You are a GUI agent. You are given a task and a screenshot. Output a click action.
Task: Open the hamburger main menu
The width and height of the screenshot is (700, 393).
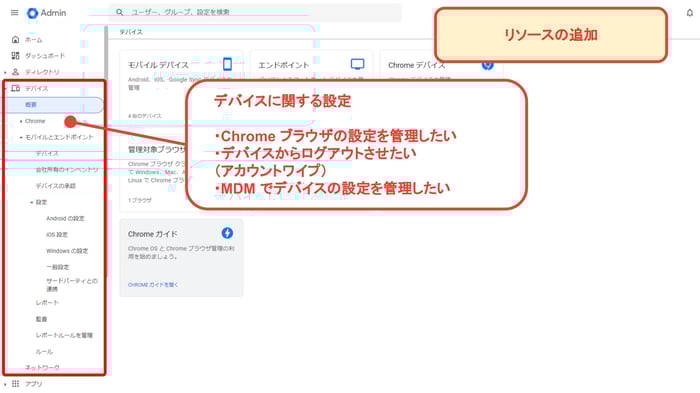point(15,13)
